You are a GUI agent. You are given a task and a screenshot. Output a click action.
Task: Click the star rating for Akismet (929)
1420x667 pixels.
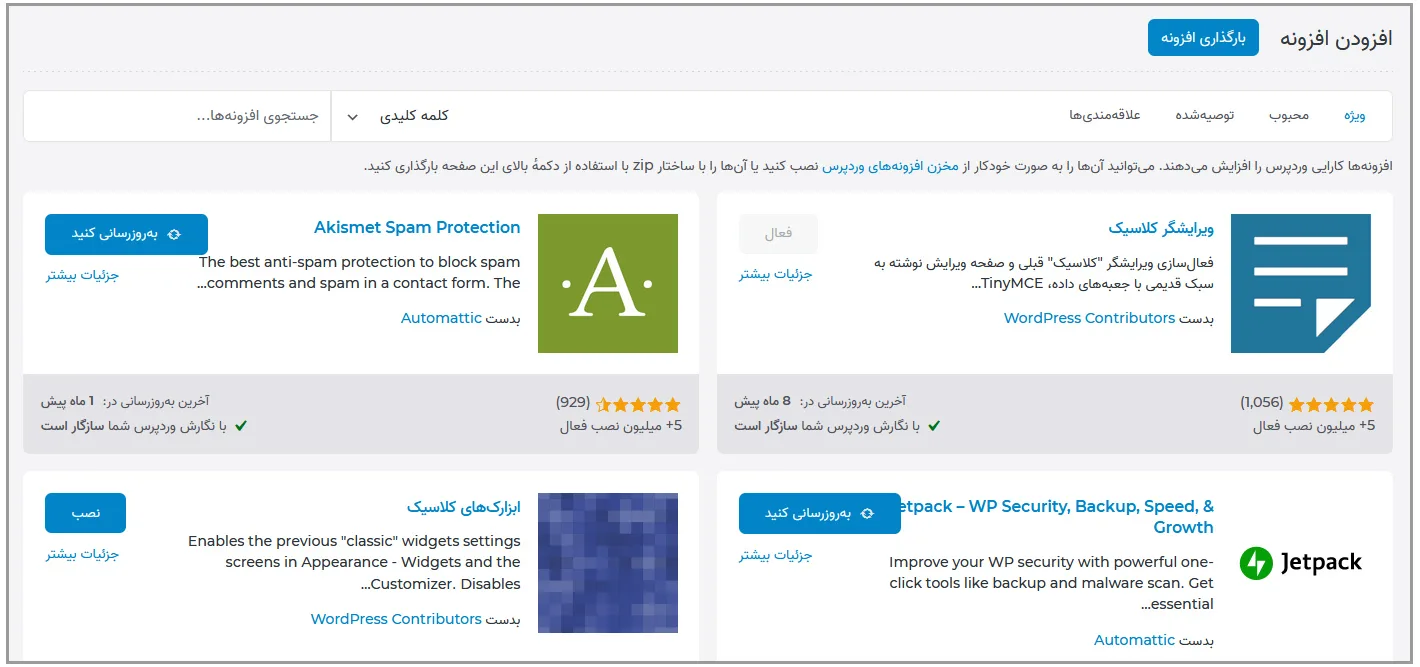638,405
